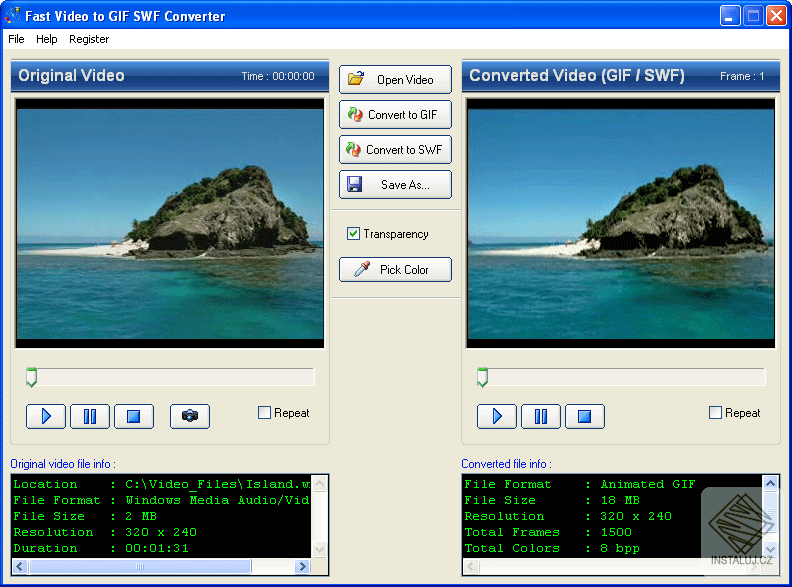Click the Total Colors 8 bpp row
The image size is (792, 587).
click(552, 548)
